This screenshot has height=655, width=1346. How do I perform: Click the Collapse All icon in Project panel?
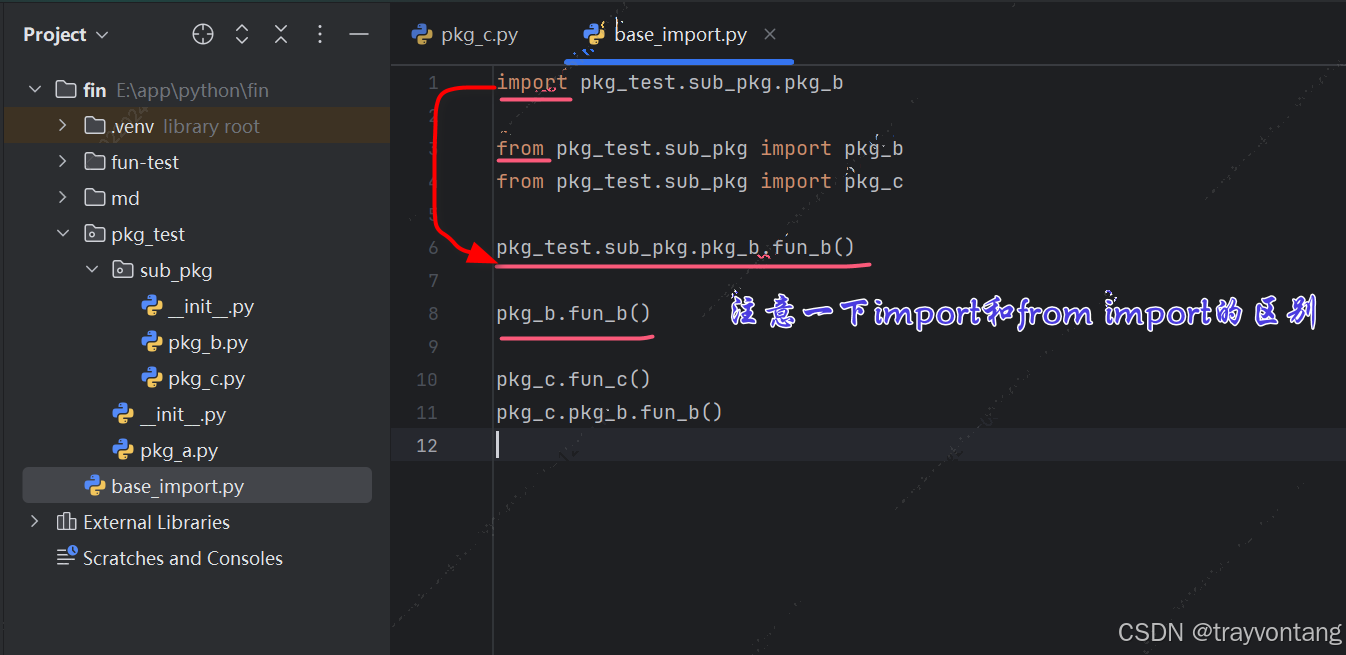280,33
